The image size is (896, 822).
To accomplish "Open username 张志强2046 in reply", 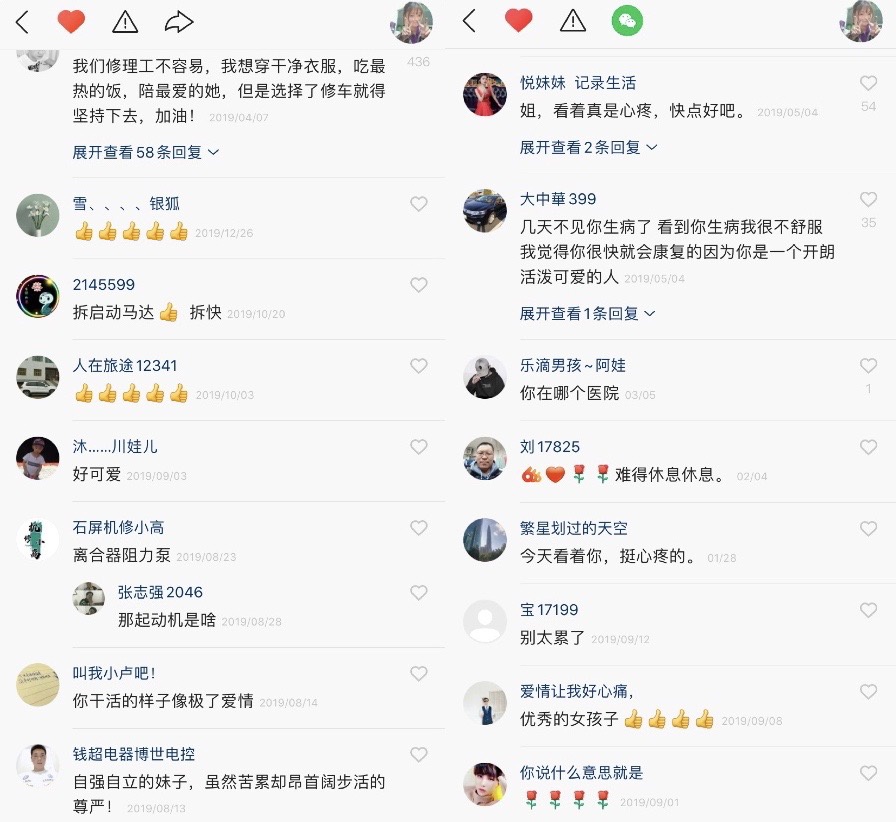I will coord(160,592).
